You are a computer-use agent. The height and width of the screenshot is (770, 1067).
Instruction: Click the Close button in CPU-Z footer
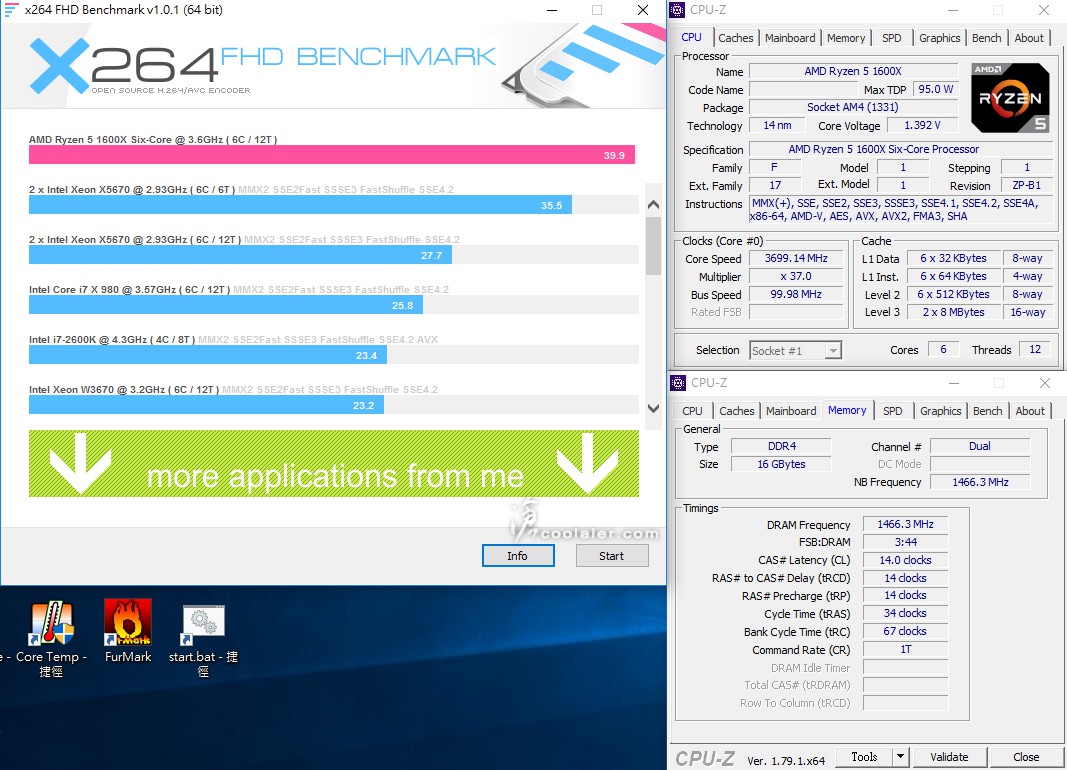coord(1026,756)
